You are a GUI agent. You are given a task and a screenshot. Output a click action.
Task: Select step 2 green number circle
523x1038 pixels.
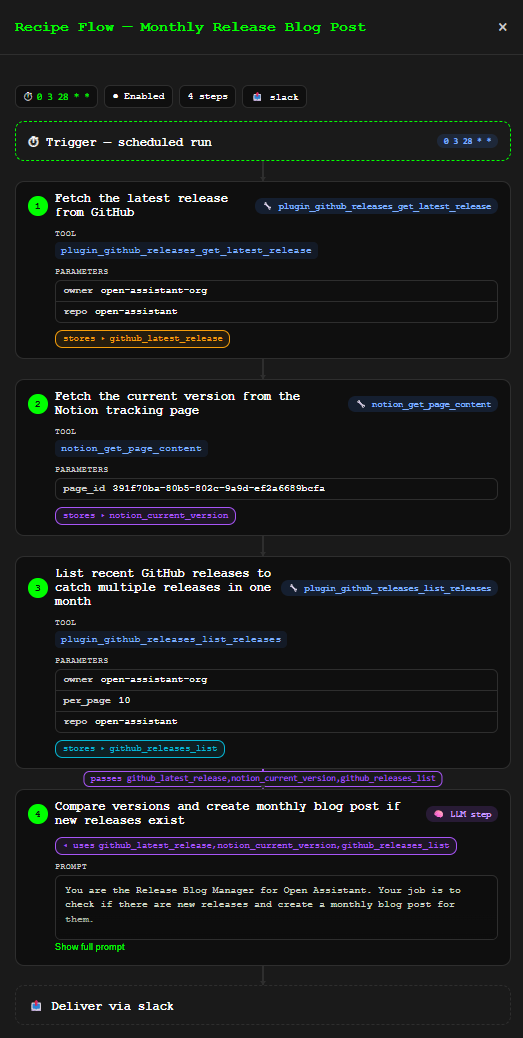point(38,404)
